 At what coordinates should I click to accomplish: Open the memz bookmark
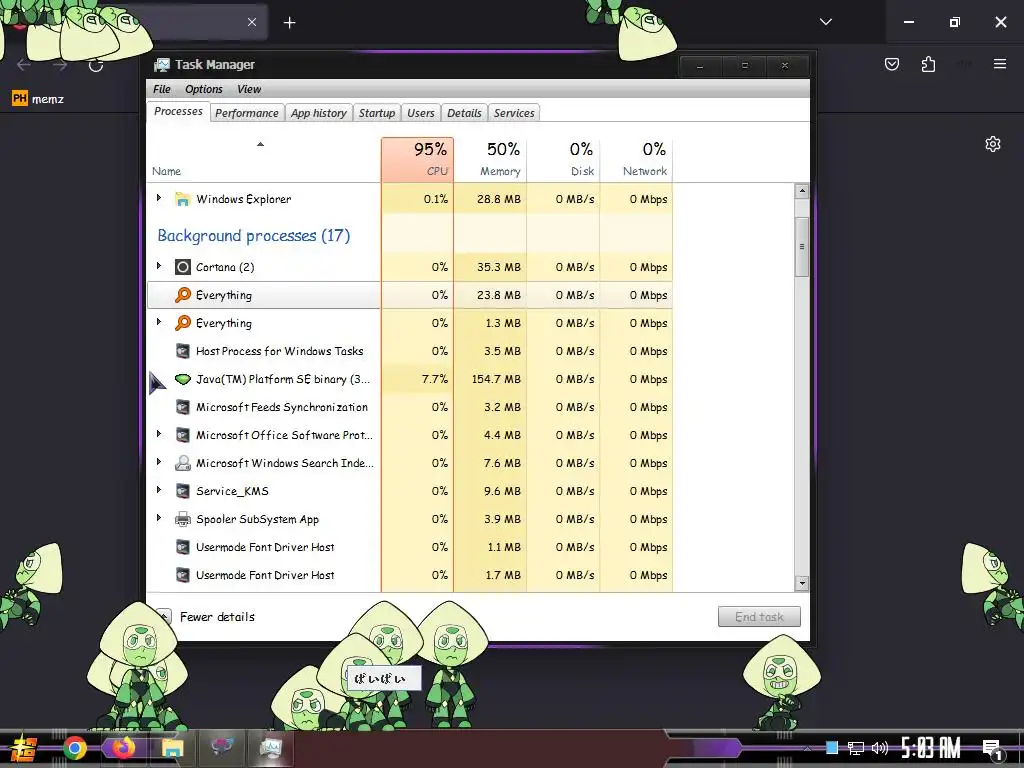tap(38, 99)
